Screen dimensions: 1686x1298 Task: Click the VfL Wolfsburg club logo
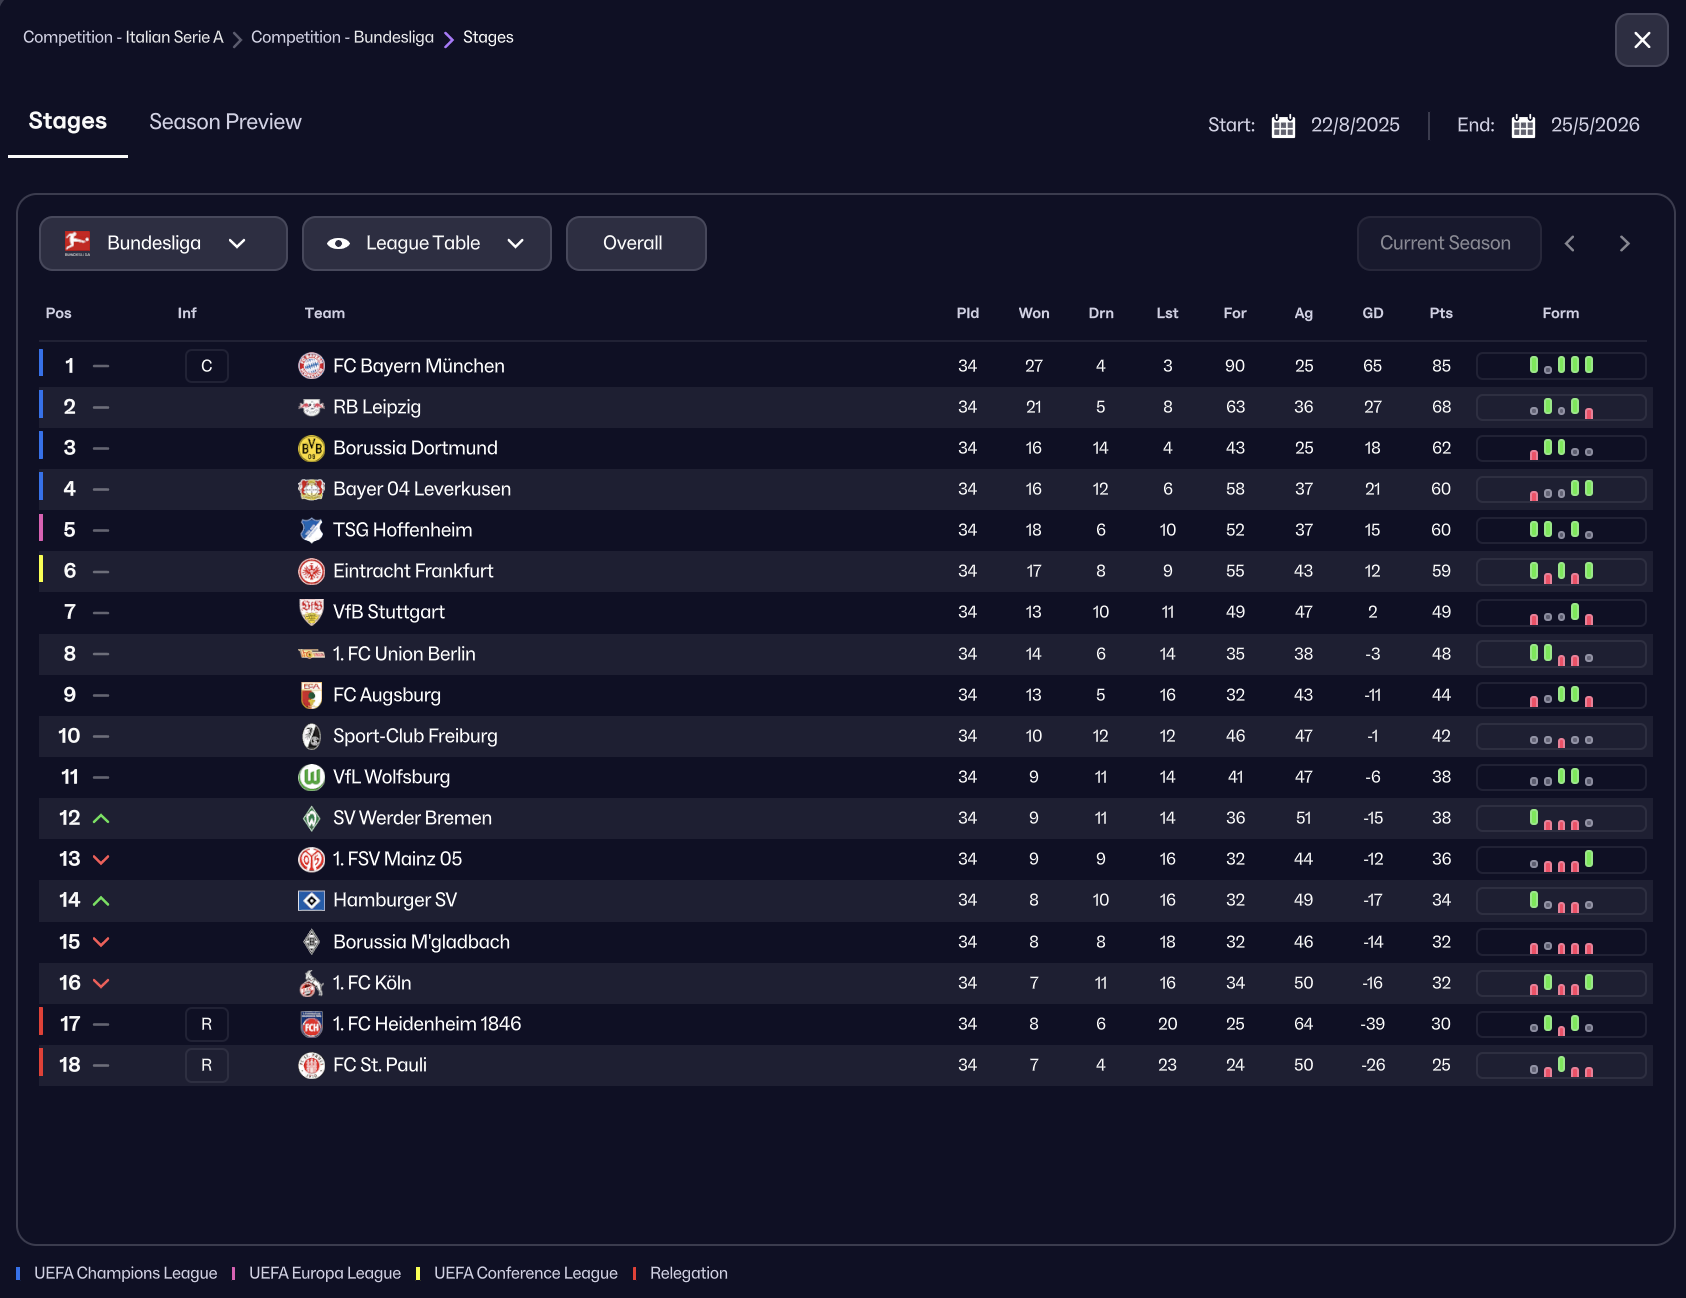point(311,777)
